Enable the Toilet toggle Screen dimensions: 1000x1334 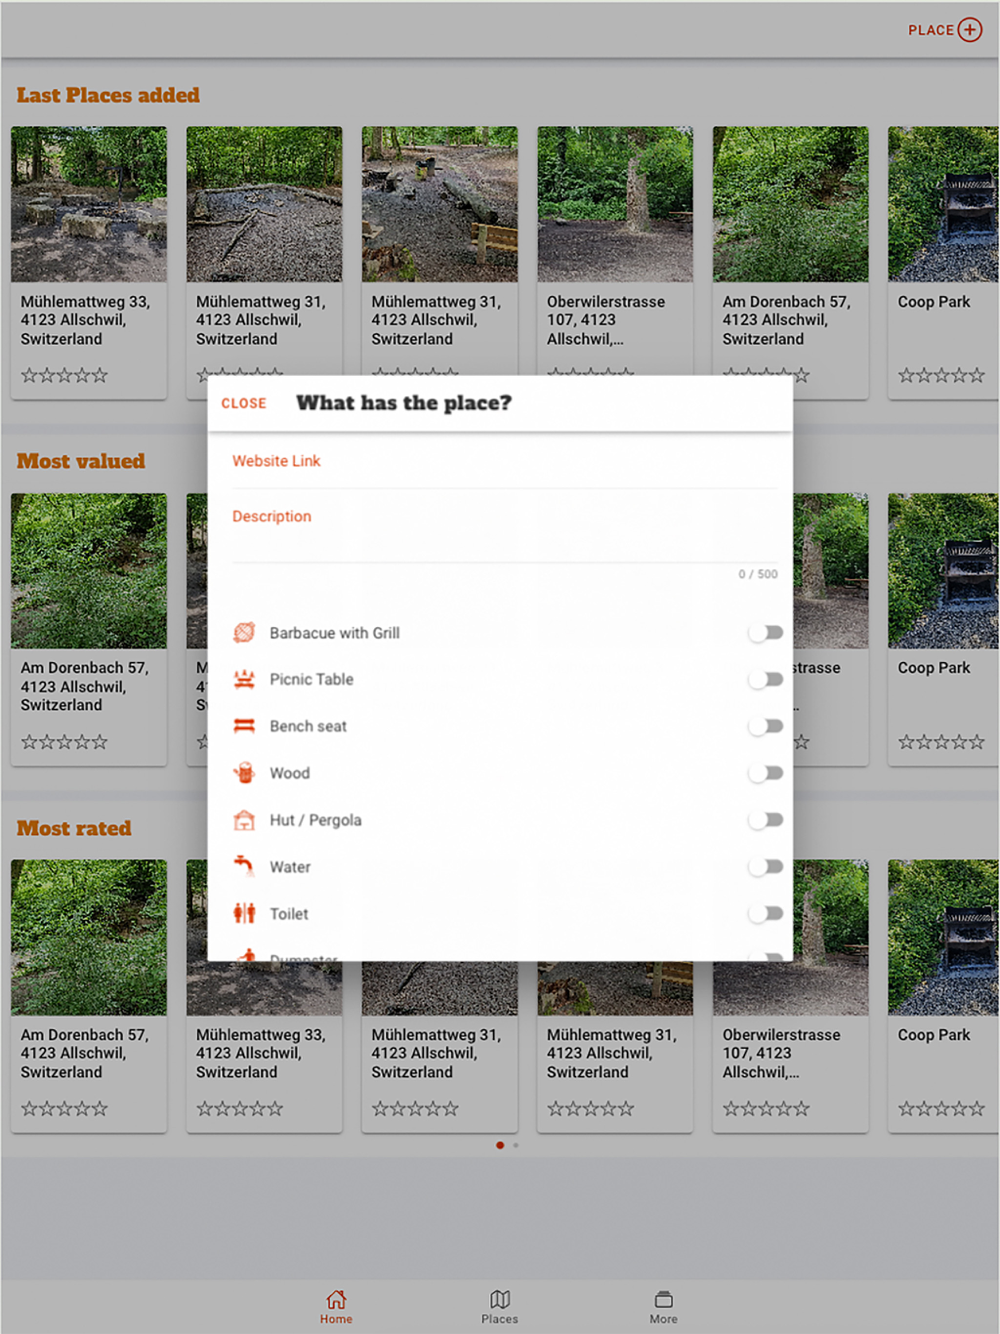point(766,913)
